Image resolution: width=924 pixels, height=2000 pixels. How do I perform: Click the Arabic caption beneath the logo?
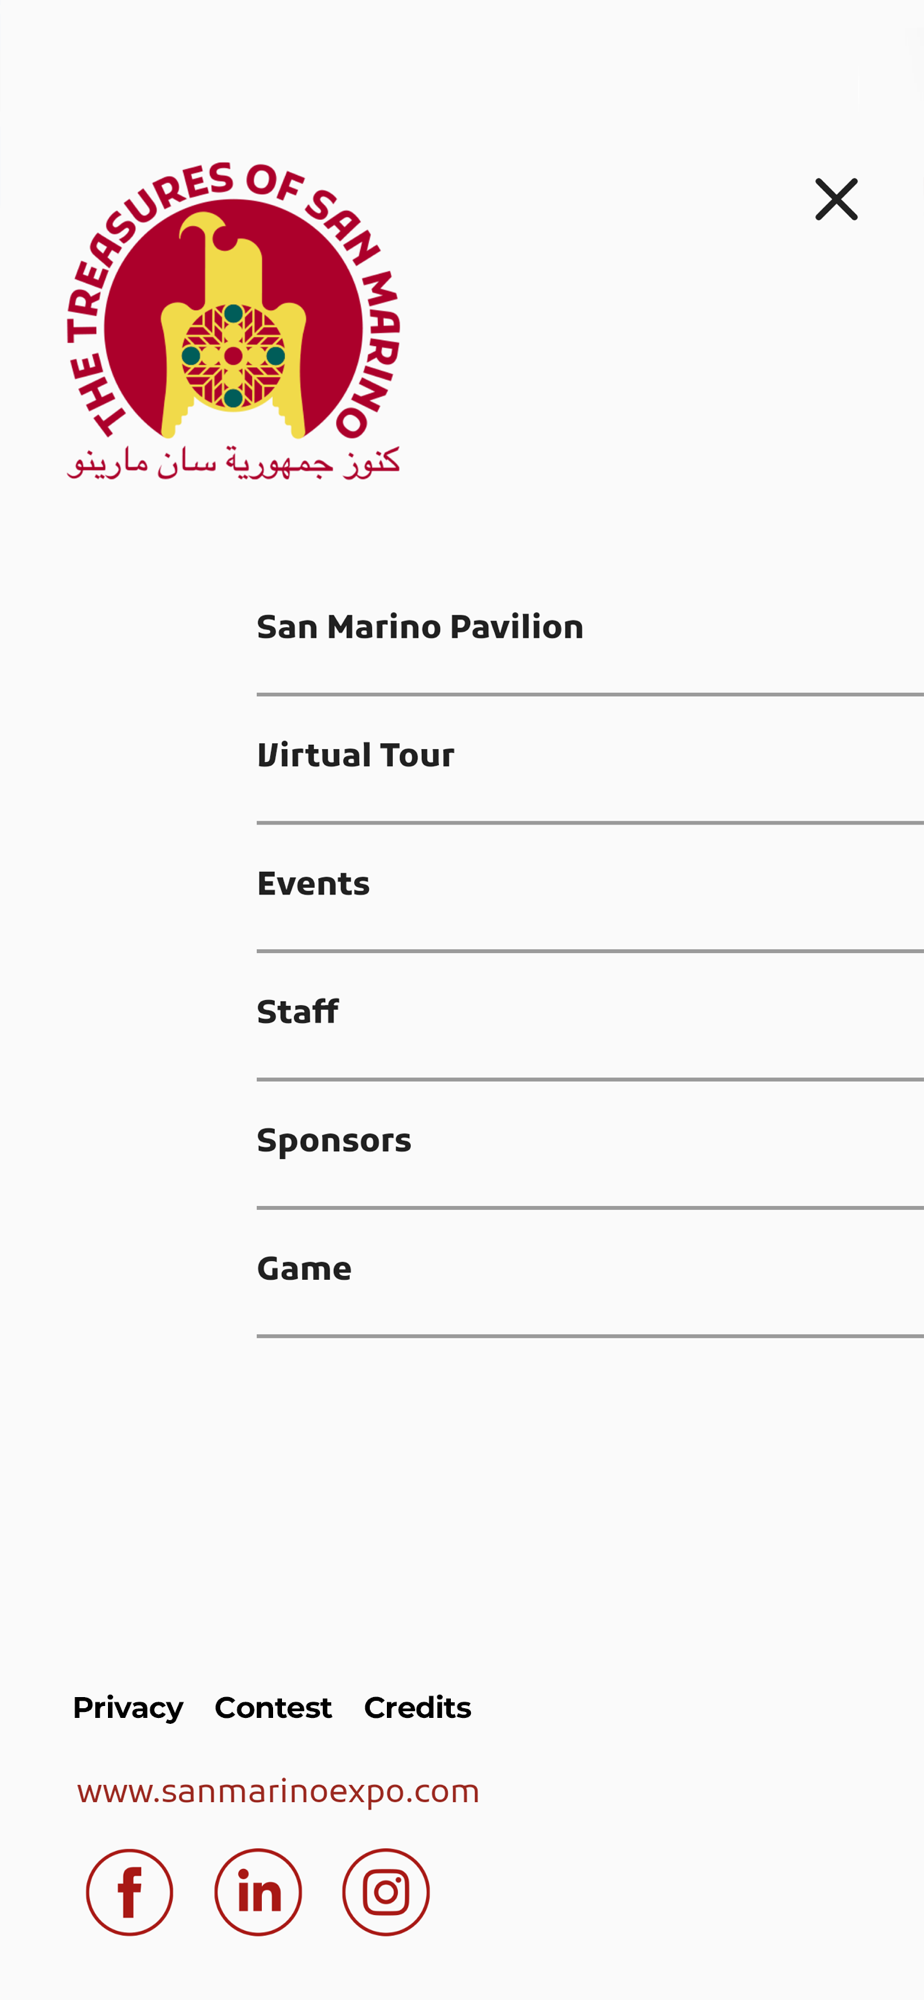[233, 461]
